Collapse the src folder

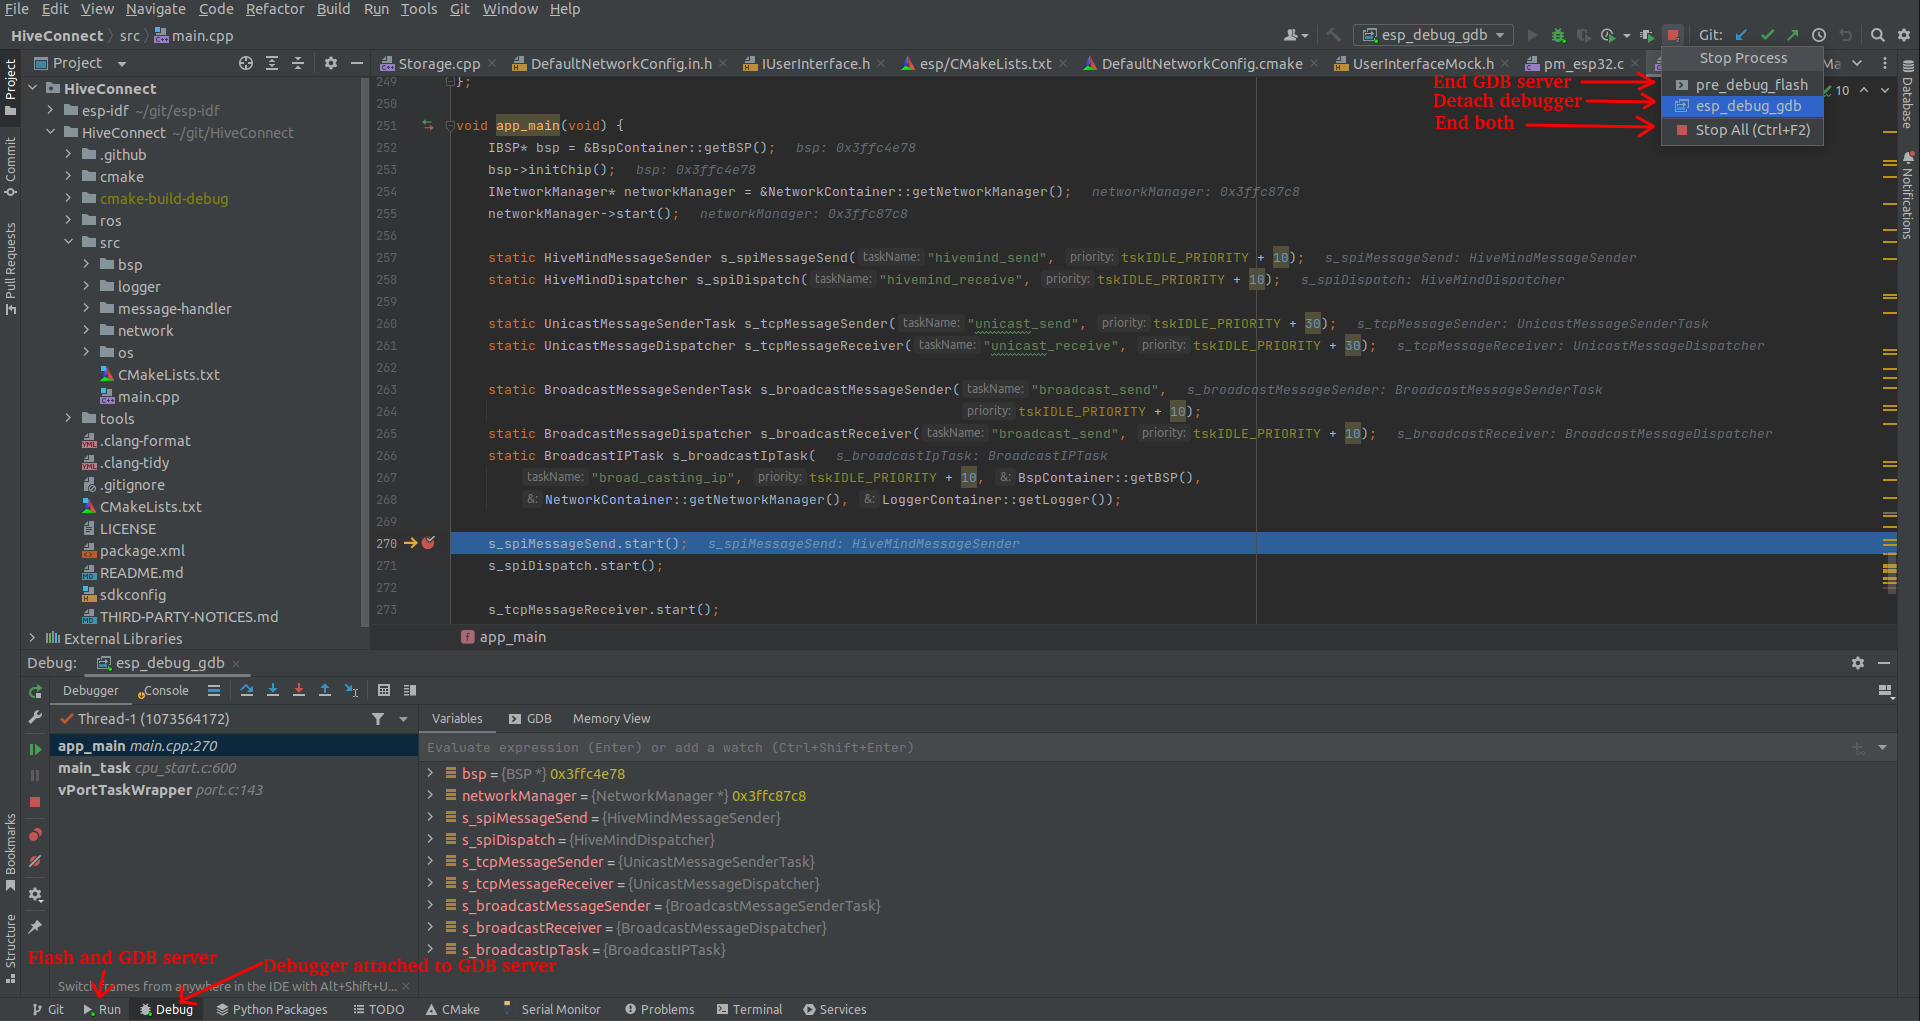point(68,242)
